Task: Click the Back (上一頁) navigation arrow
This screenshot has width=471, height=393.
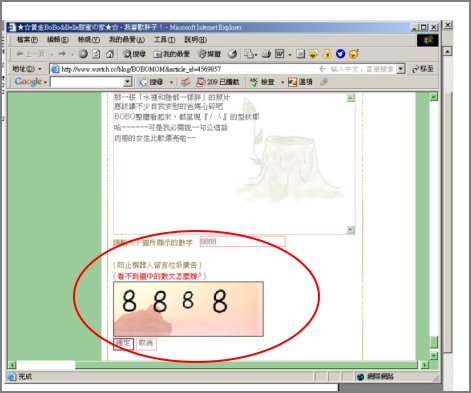Action: tap(29, 54)
